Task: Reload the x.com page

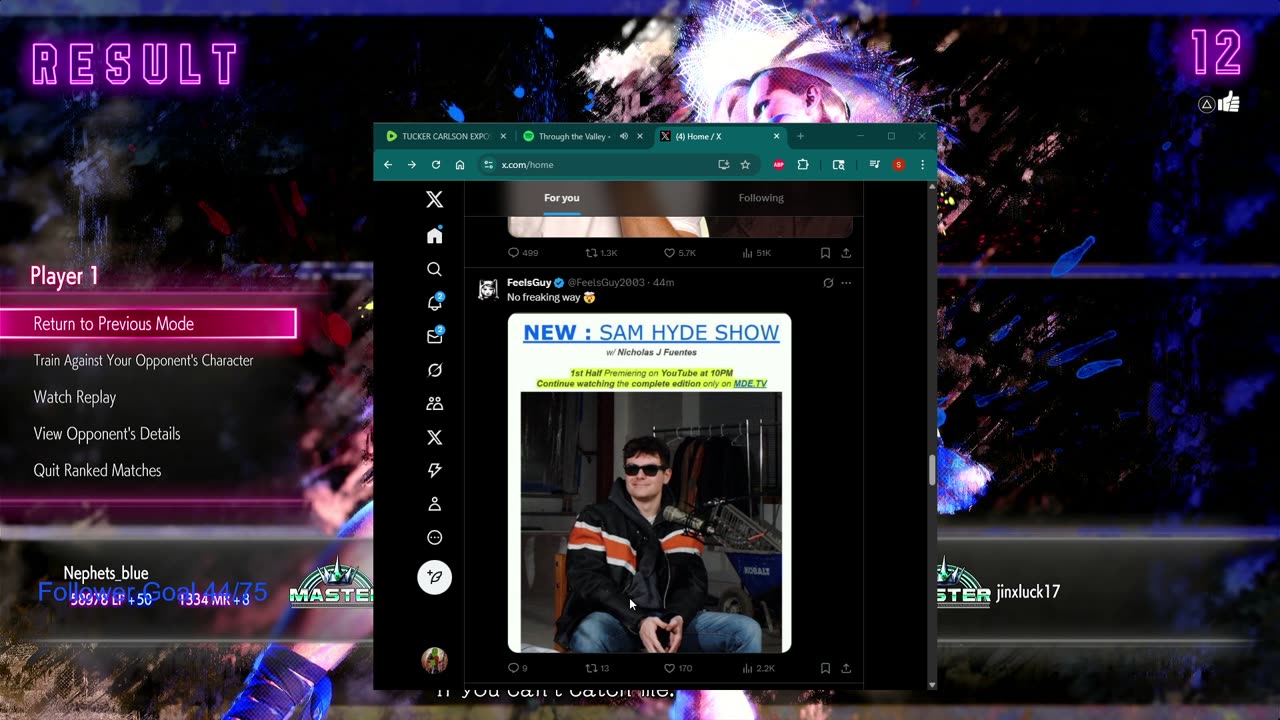Action: coord(436,165)
